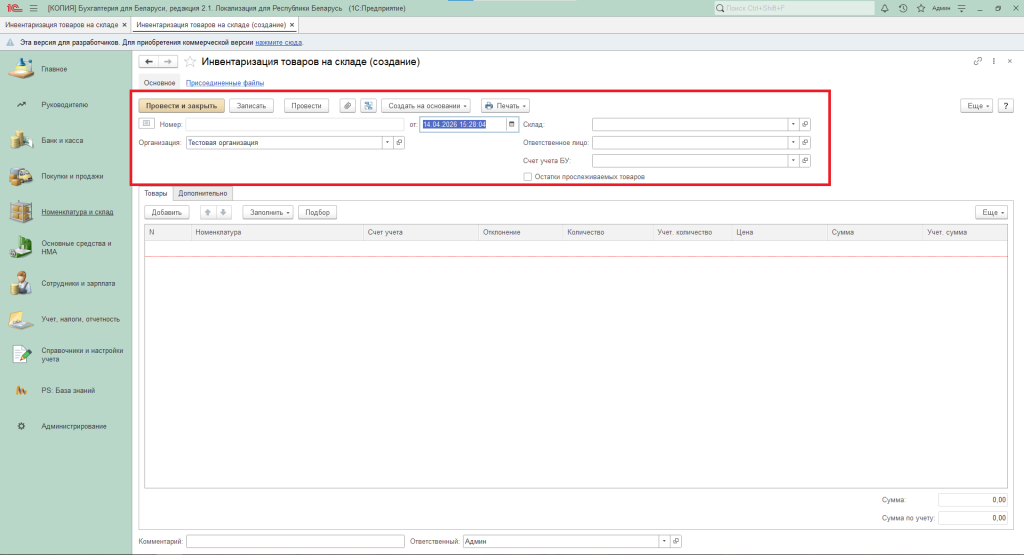Switch to the Дополнительно tab
This screenshot has width=1024, height=555.
click(204, 193)
